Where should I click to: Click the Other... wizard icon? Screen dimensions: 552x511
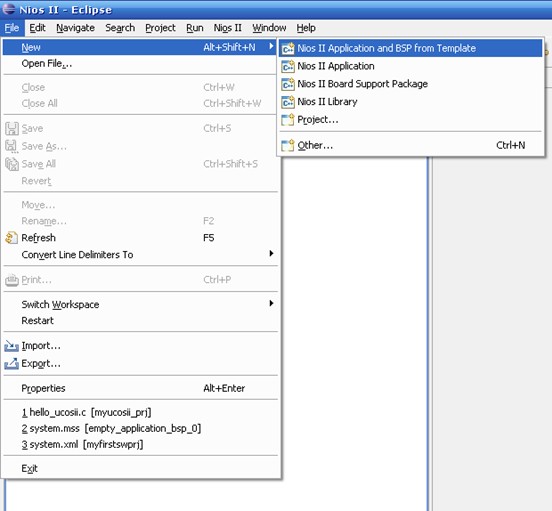pos(288,145)
